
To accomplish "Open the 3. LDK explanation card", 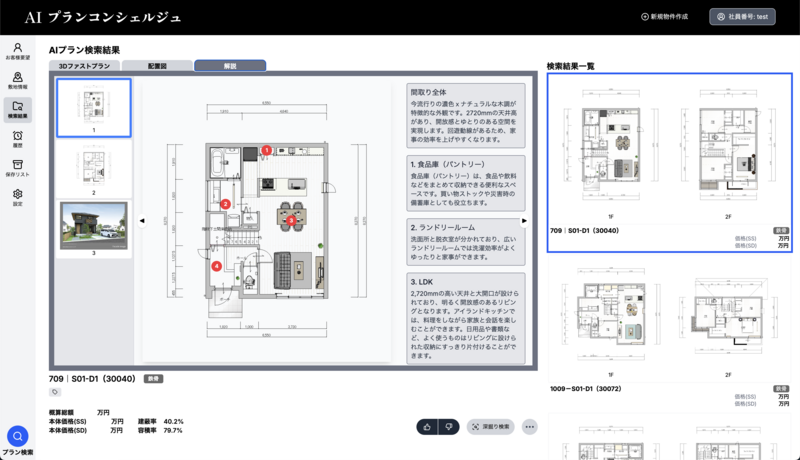I will [466, 318].
